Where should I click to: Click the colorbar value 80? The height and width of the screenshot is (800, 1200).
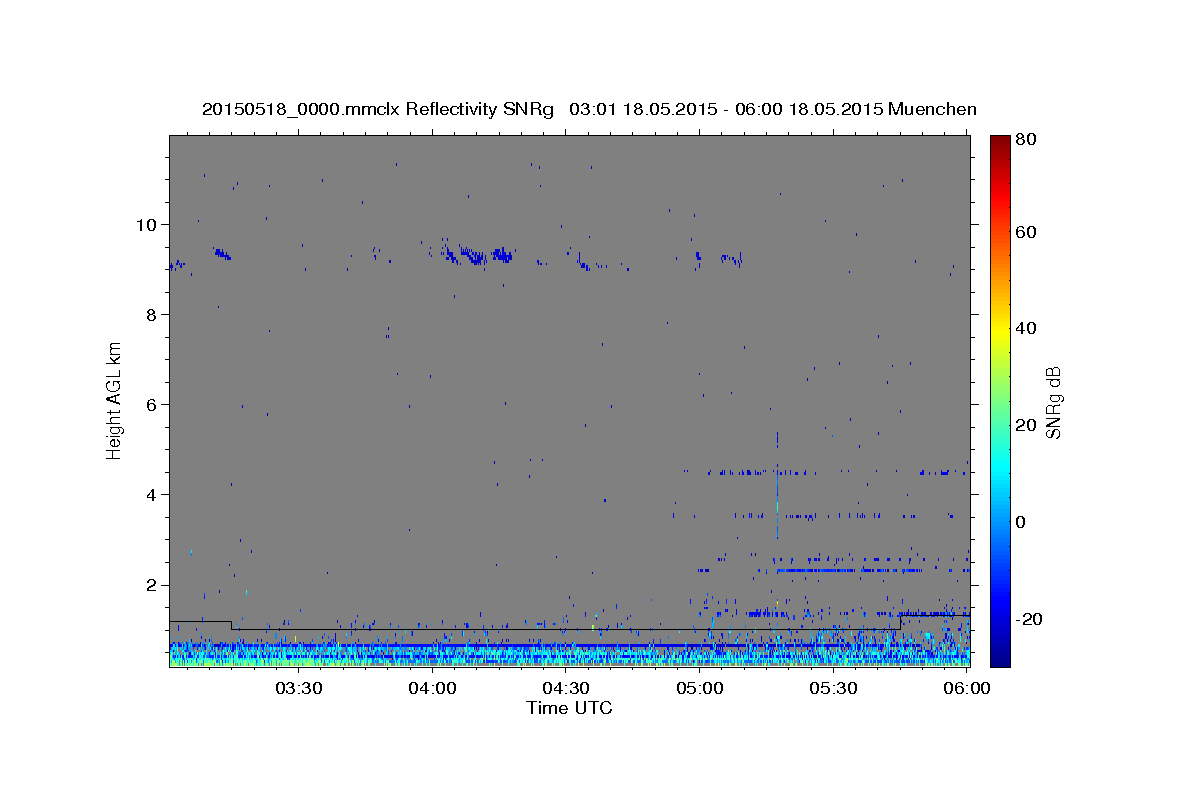(x=1028, y=140)
